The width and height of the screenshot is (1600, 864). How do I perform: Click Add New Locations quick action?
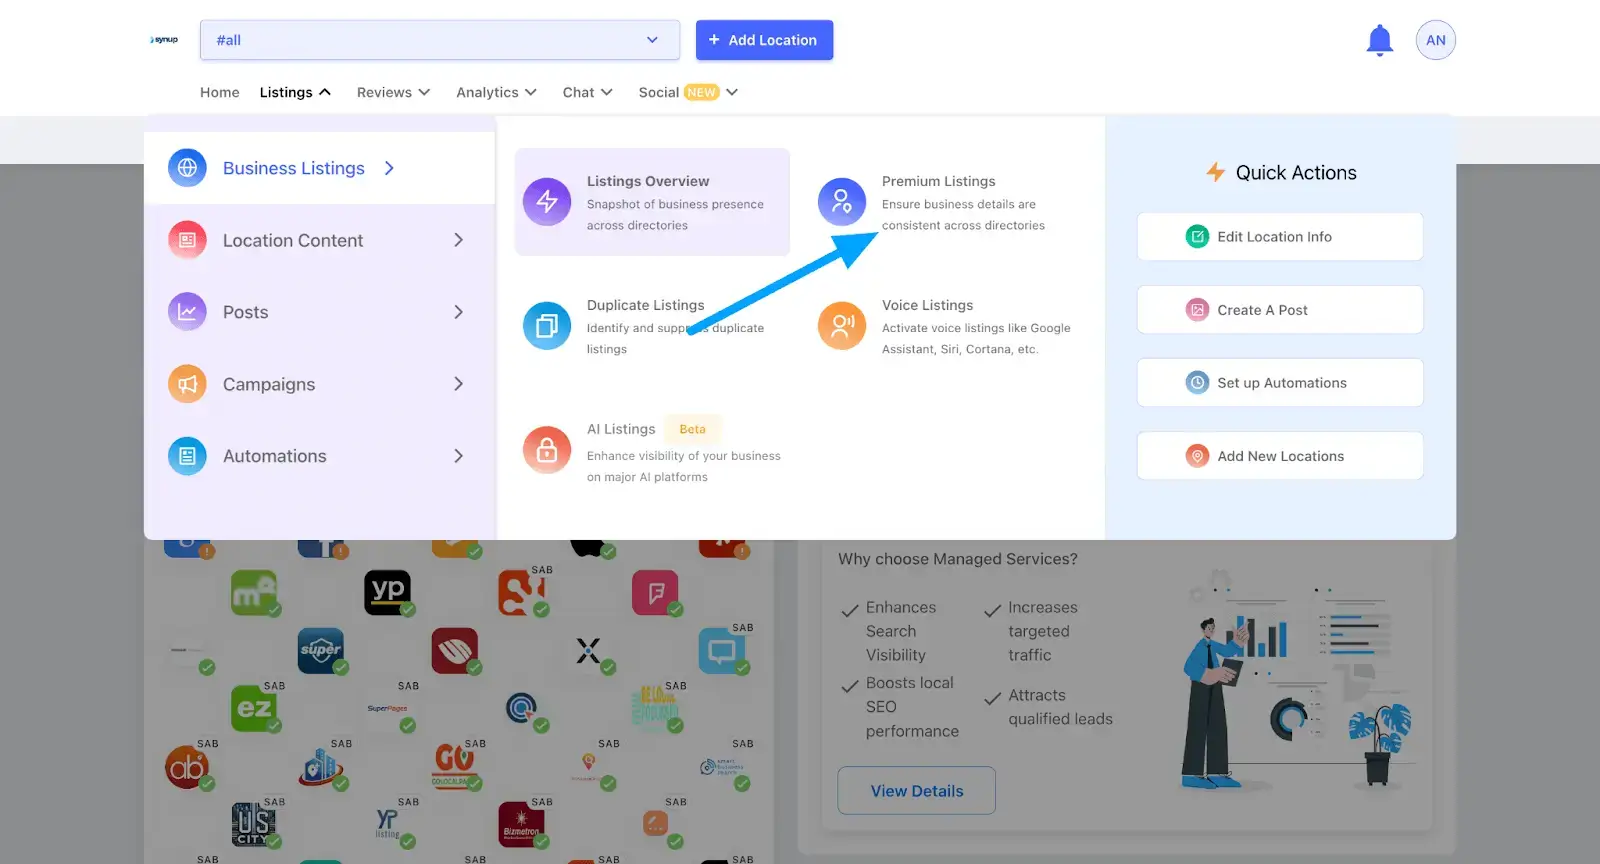click(x=1280, y=456)
